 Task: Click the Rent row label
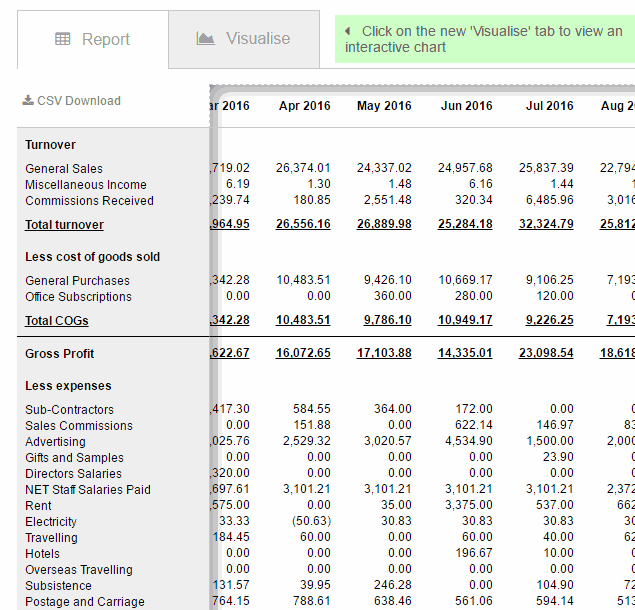[x=38, y=505]
